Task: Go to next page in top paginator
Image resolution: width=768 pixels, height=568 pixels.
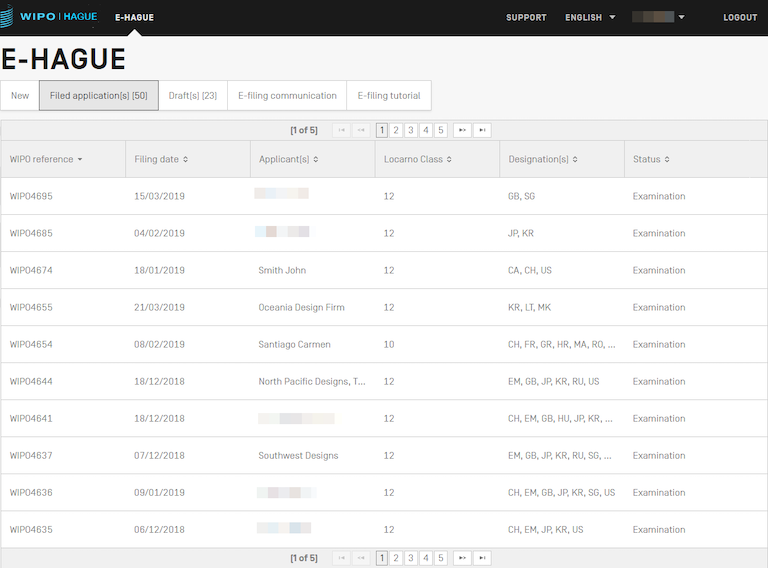Action: click(x=462, y=130)
